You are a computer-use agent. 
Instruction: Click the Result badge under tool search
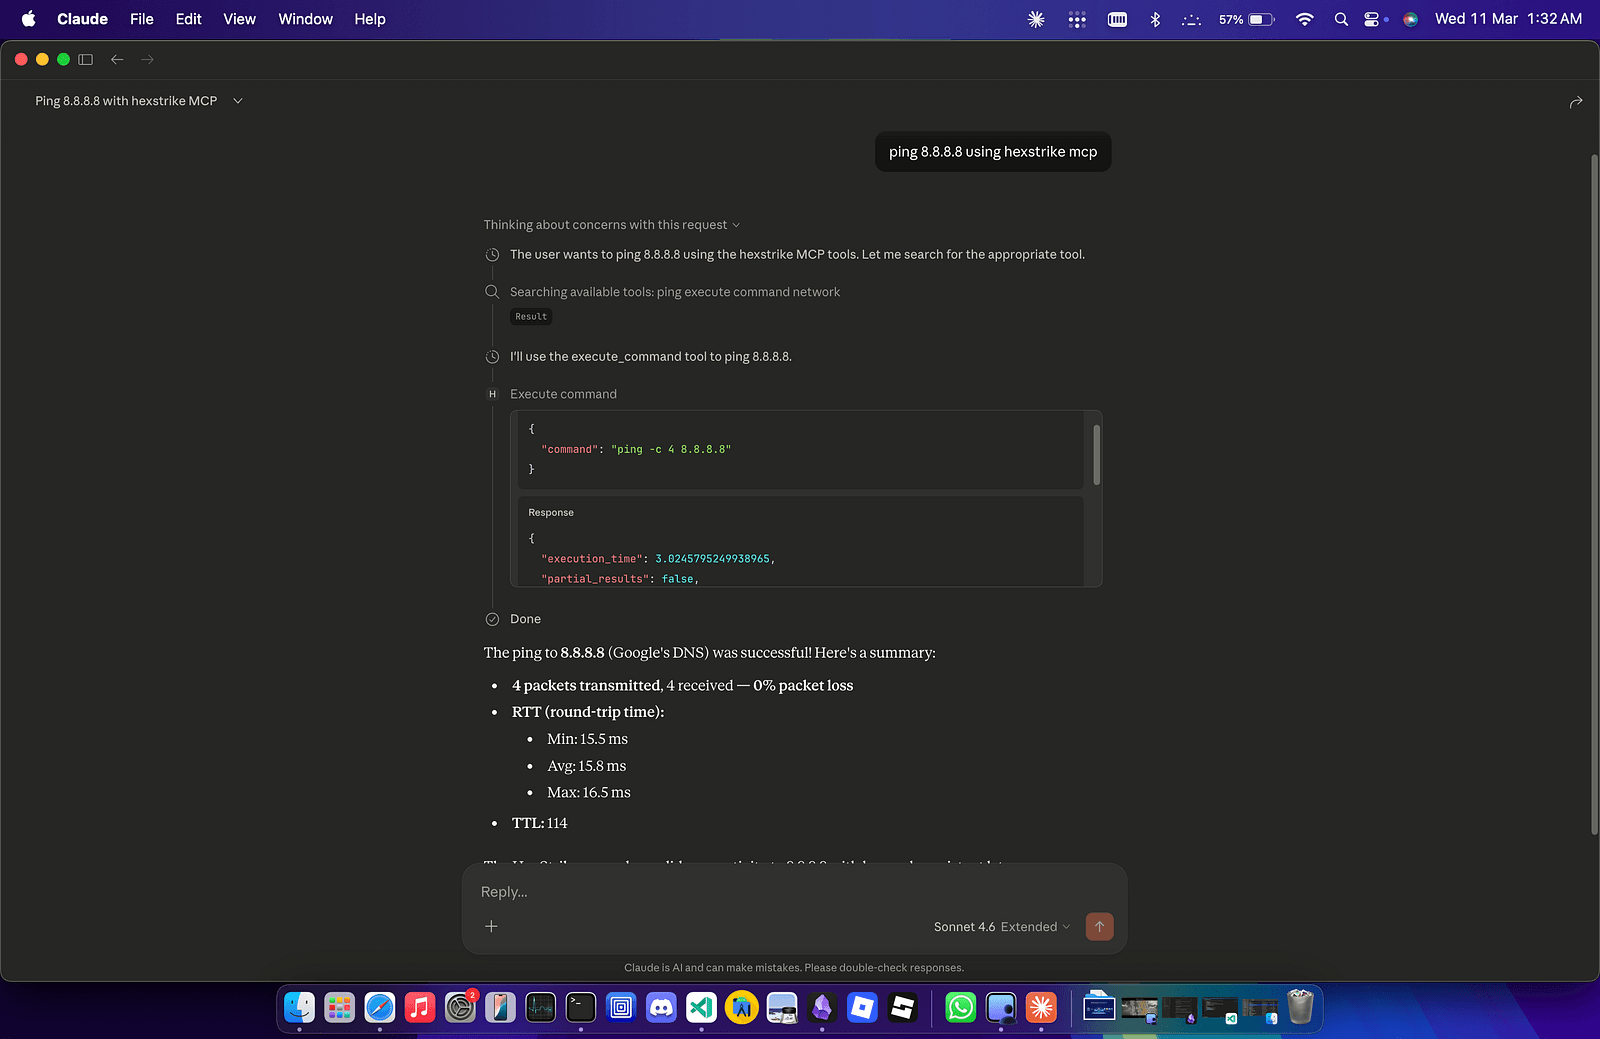tap(531, 317)
